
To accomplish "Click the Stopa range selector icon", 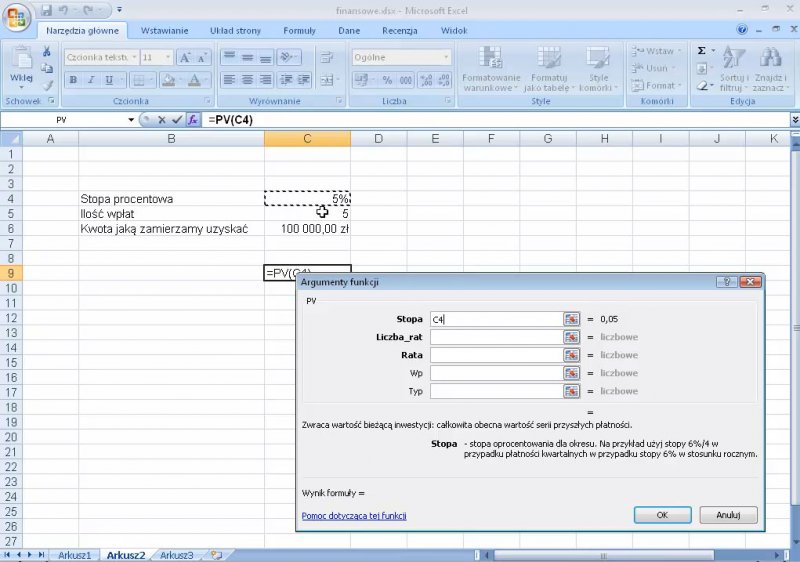I will coord(572,319).
